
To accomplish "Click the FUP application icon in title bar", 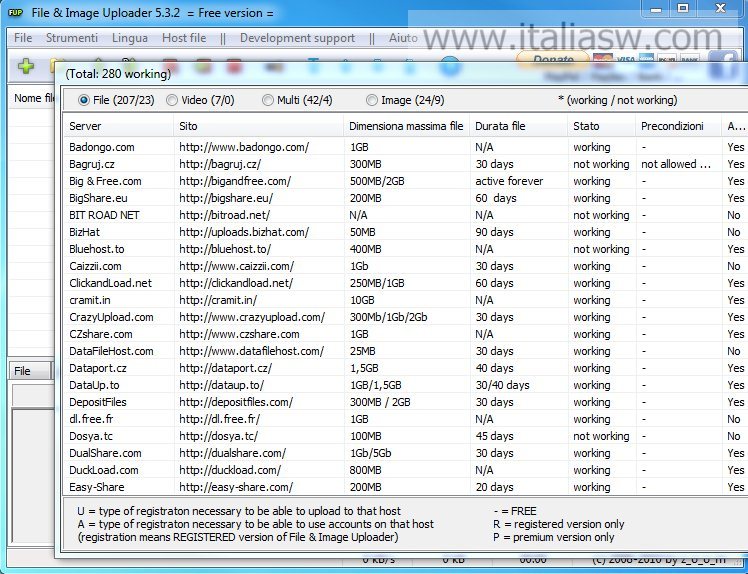I will (x=15, y=13).
